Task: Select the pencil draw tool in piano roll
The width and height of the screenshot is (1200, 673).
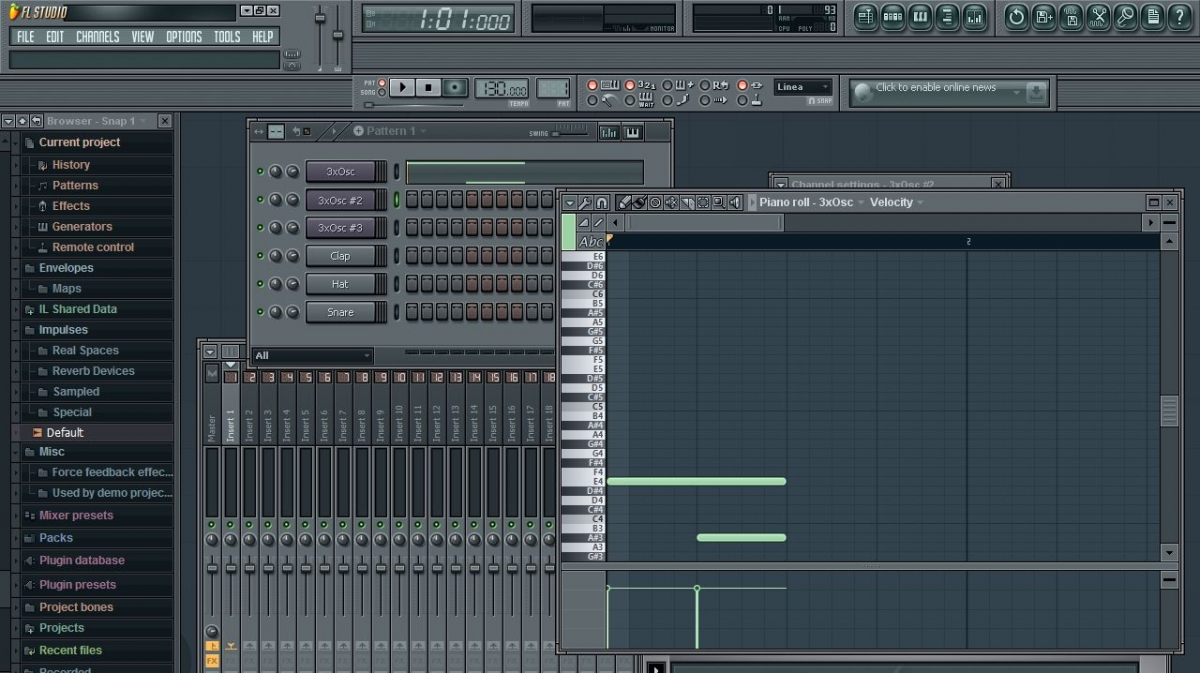Action: (x=623, y=203)
